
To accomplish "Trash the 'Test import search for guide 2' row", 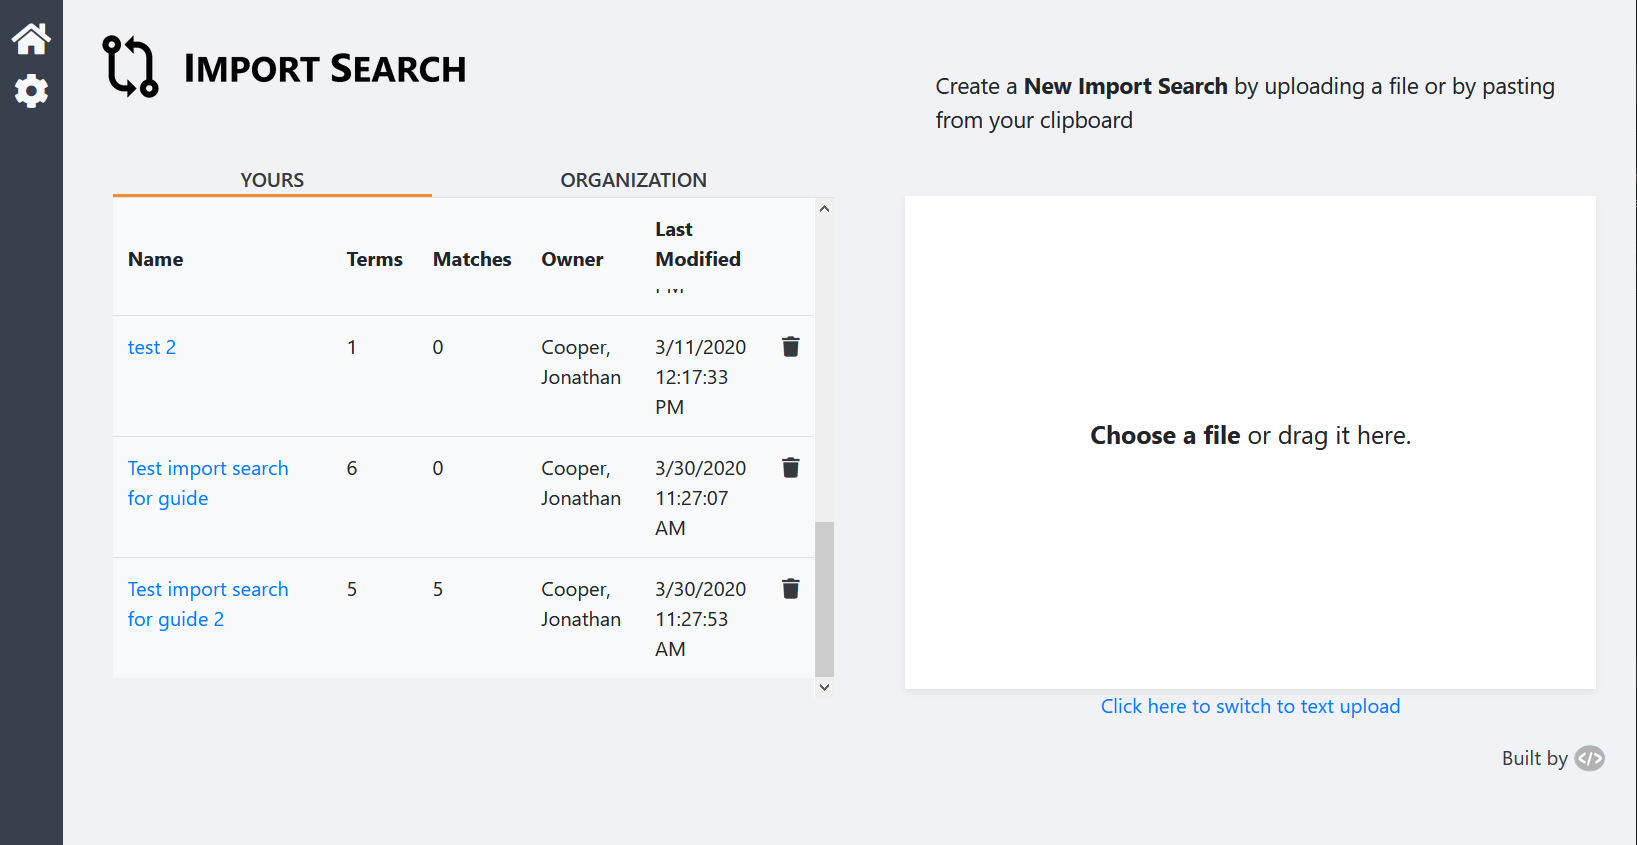I will [x=790, y=589].
